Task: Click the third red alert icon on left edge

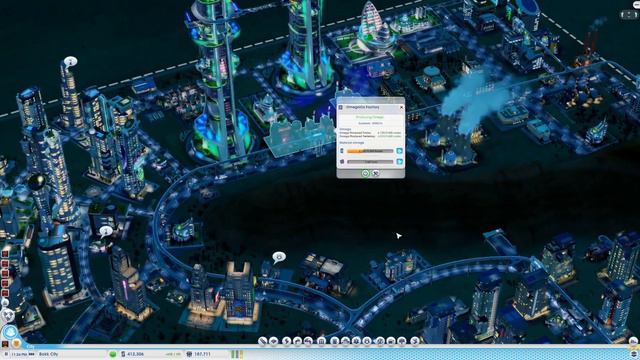Action: tap(5, 273)
